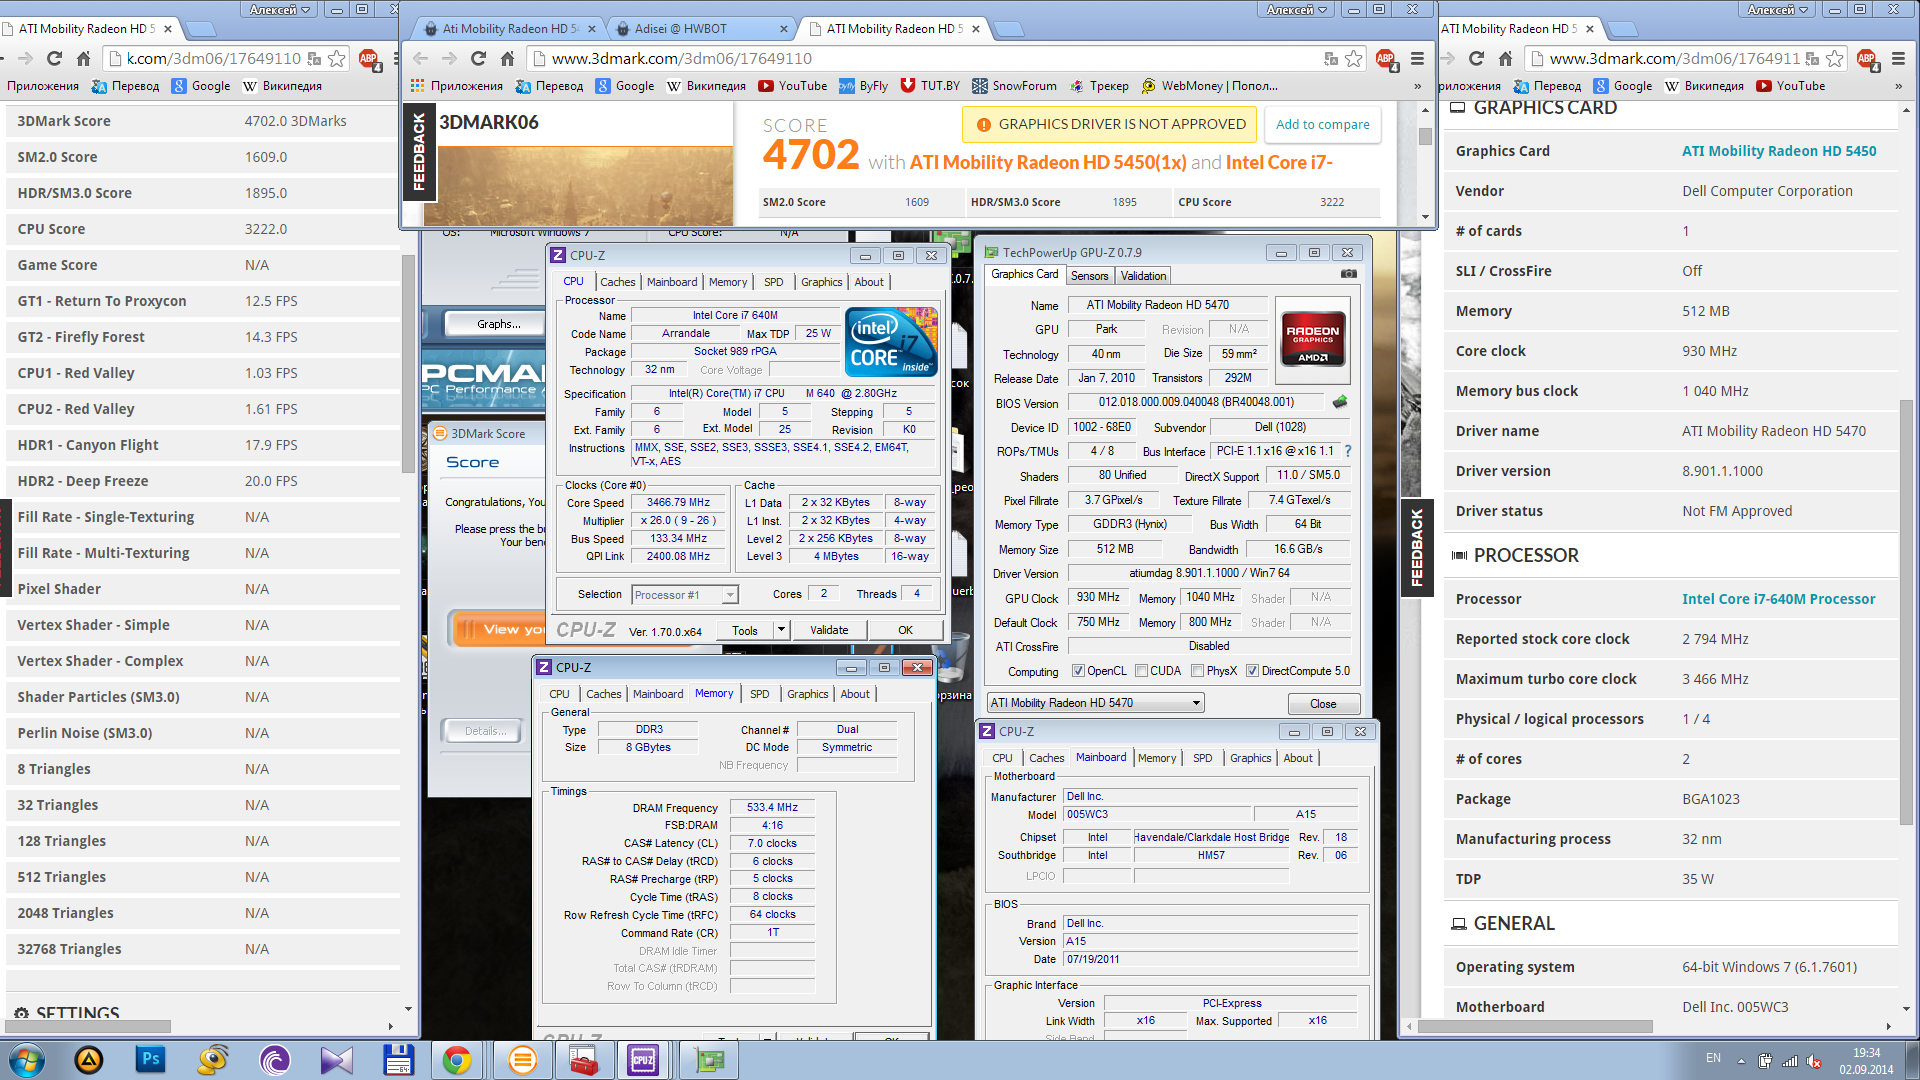Click the EN language indicator in taskbar
Viewport: 1920px width, 1080px height.
click(x=1713, y=1058)
